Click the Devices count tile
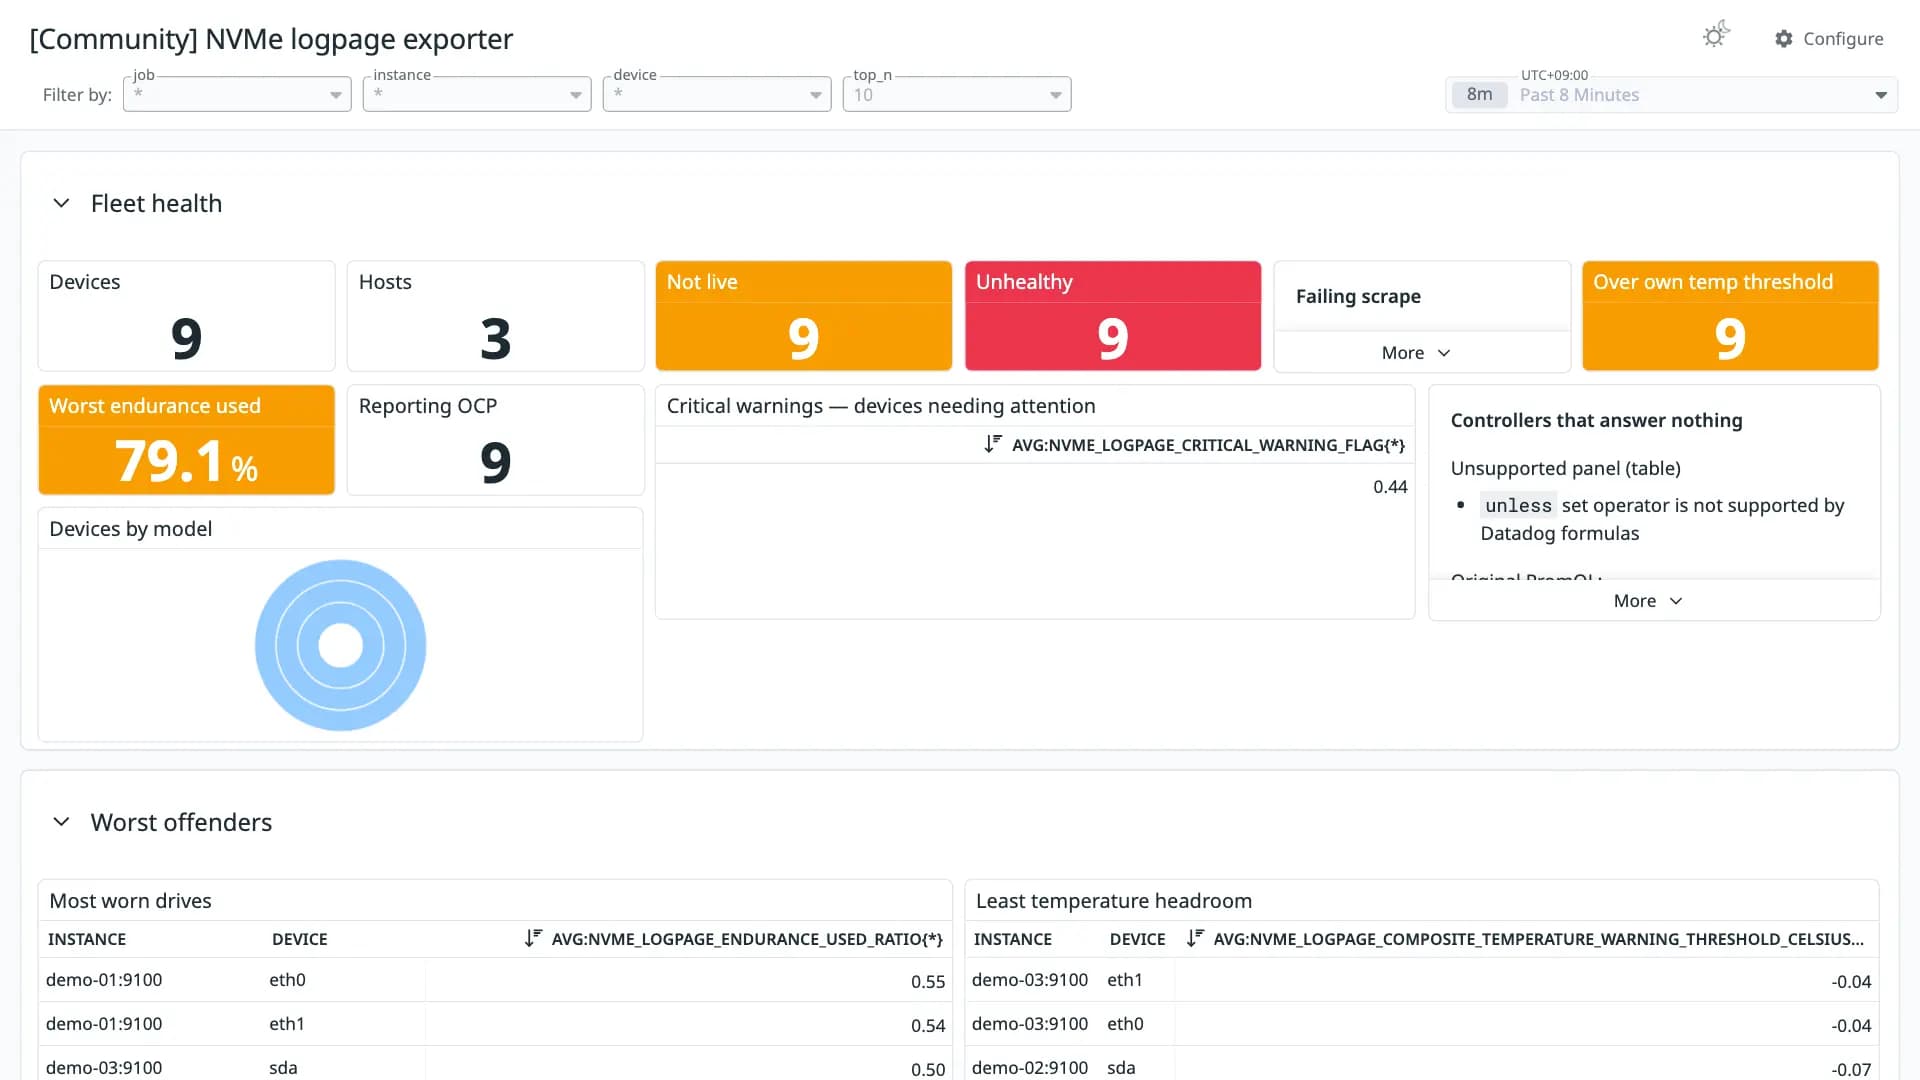The height and width of the screenshot is (1080, 1920). (186, 316)
